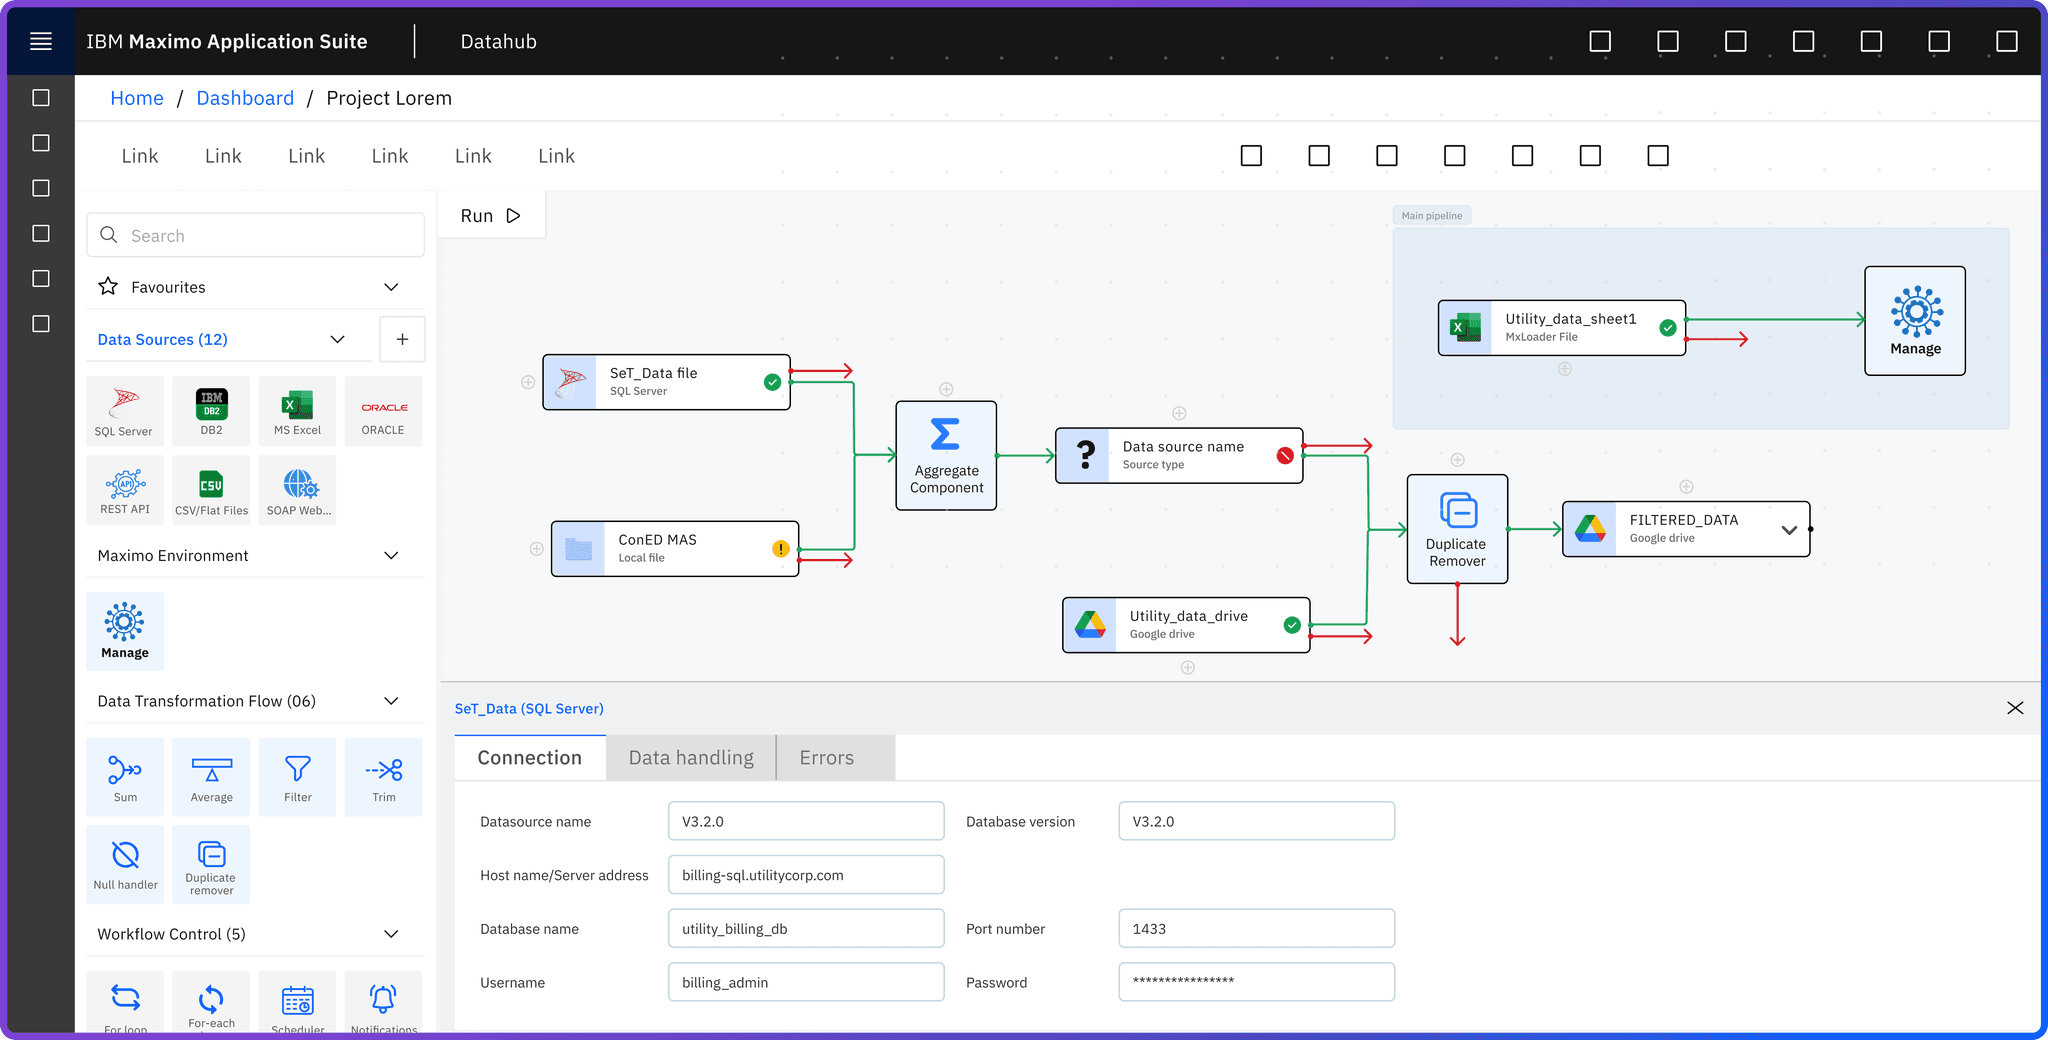Select the MS Excel data source tile
The height and width of the screenshot is (1040, 2048).
coord(297,411)
